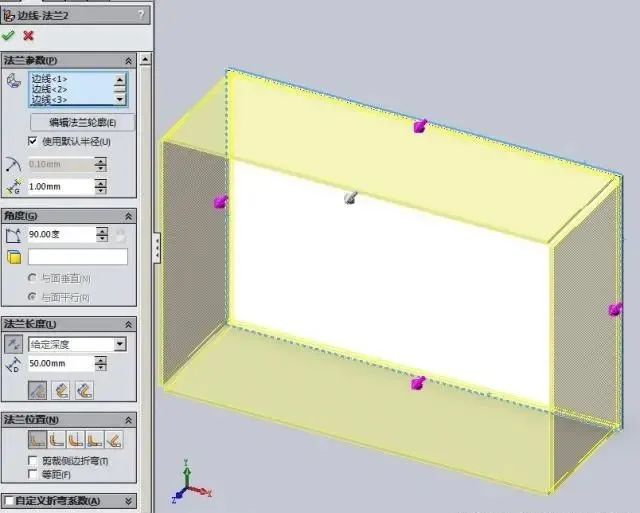Screen dimensions: 640x513
Task: Click the XYZ coordinate triad
Action: pos(191,481)
